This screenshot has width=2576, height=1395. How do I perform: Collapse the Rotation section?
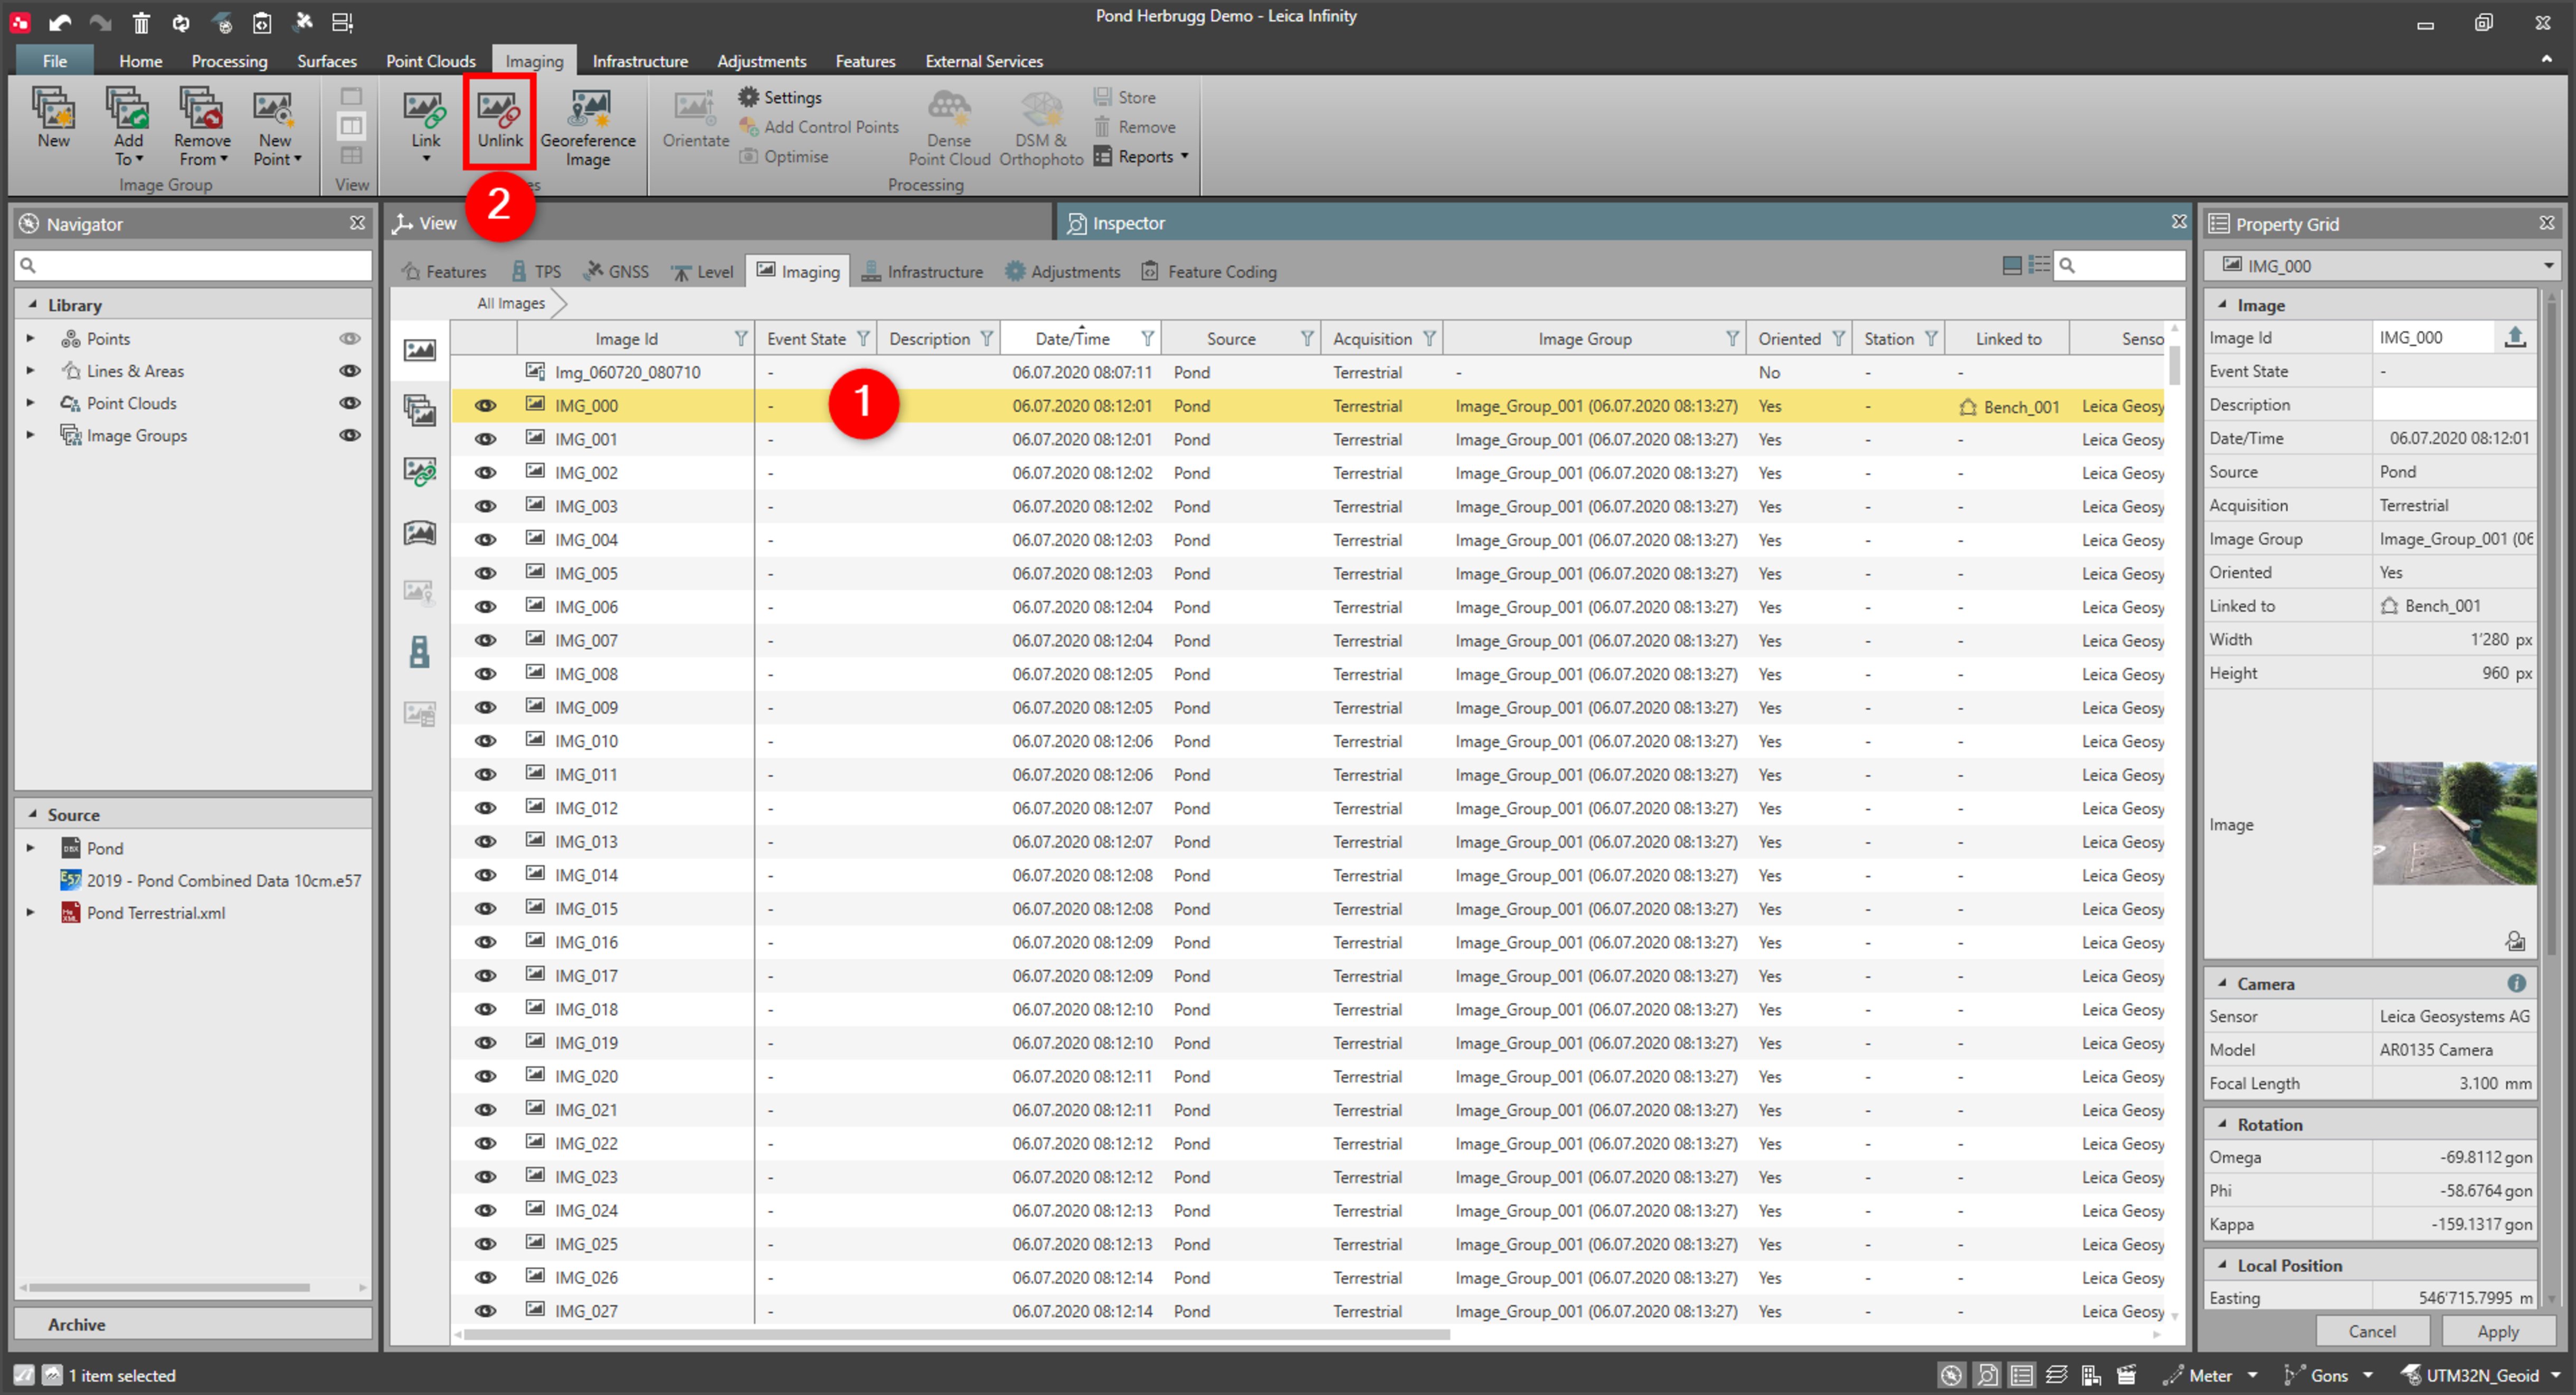click(x=2221, y=1124)
